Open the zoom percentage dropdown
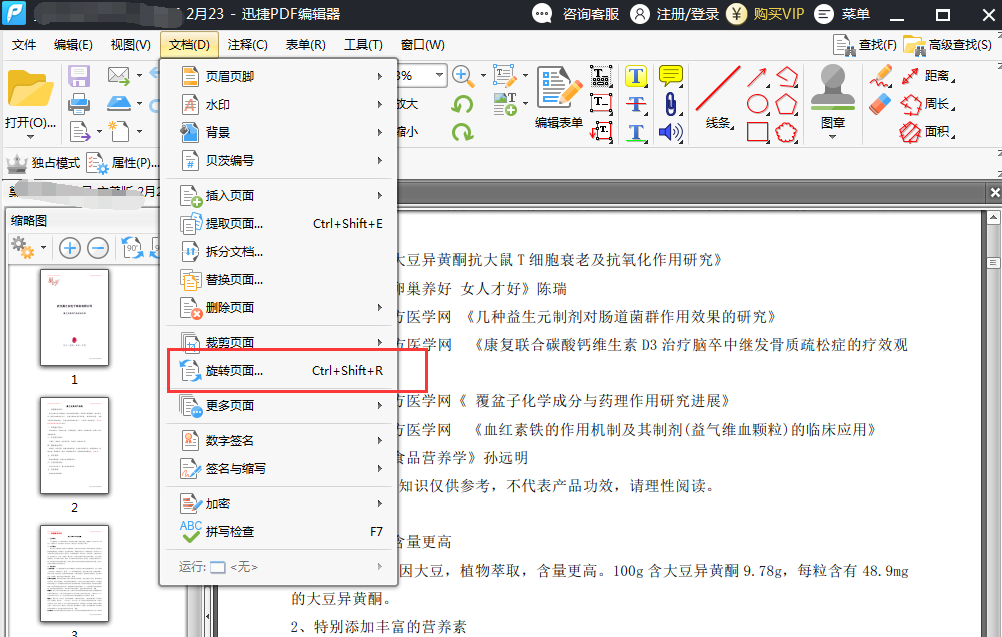The height and width of the screenshot is (637, 1002). [439, 75]
